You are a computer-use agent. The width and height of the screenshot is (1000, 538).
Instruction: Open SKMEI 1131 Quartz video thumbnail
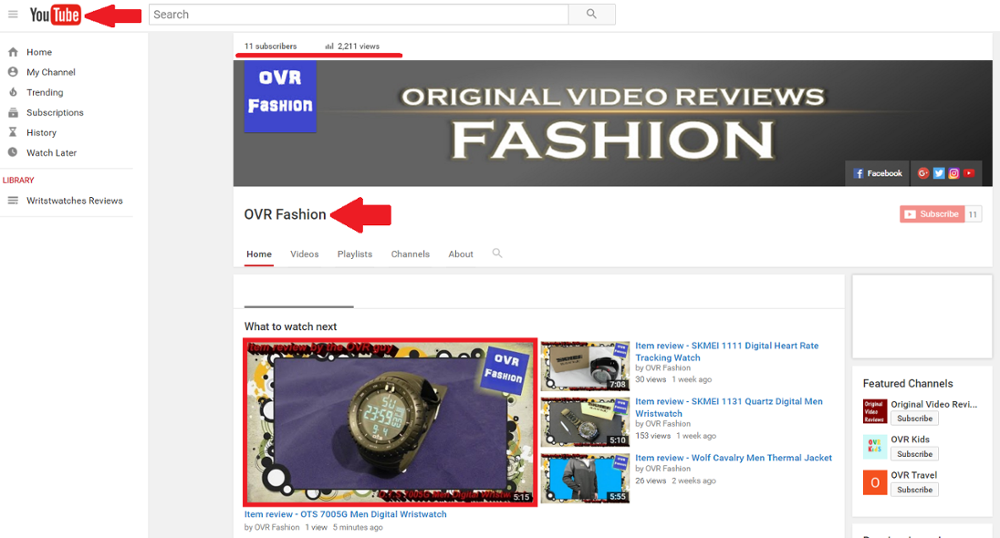click(585, 422)
